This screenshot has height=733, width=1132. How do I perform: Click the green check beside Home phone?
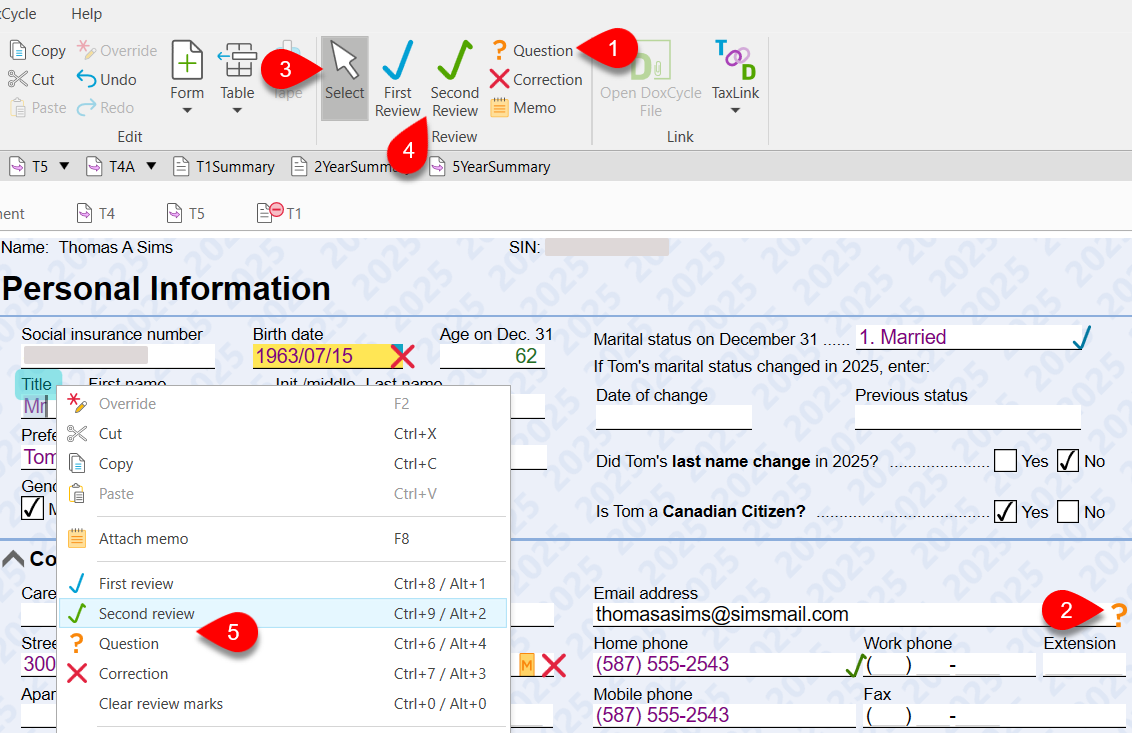(x=855, y=664)
